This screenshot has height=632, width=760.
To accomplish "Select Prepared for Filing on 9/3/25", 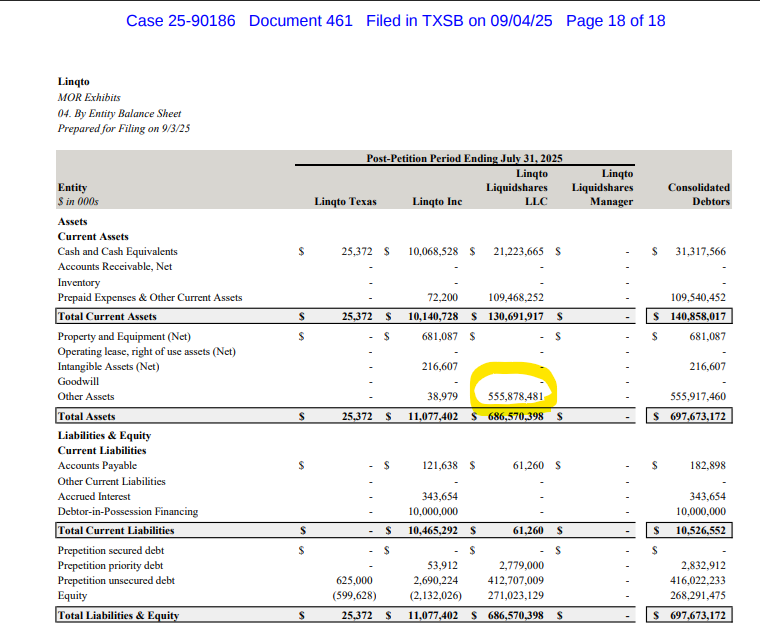I will pyautogui.click(x=124, y=128).
